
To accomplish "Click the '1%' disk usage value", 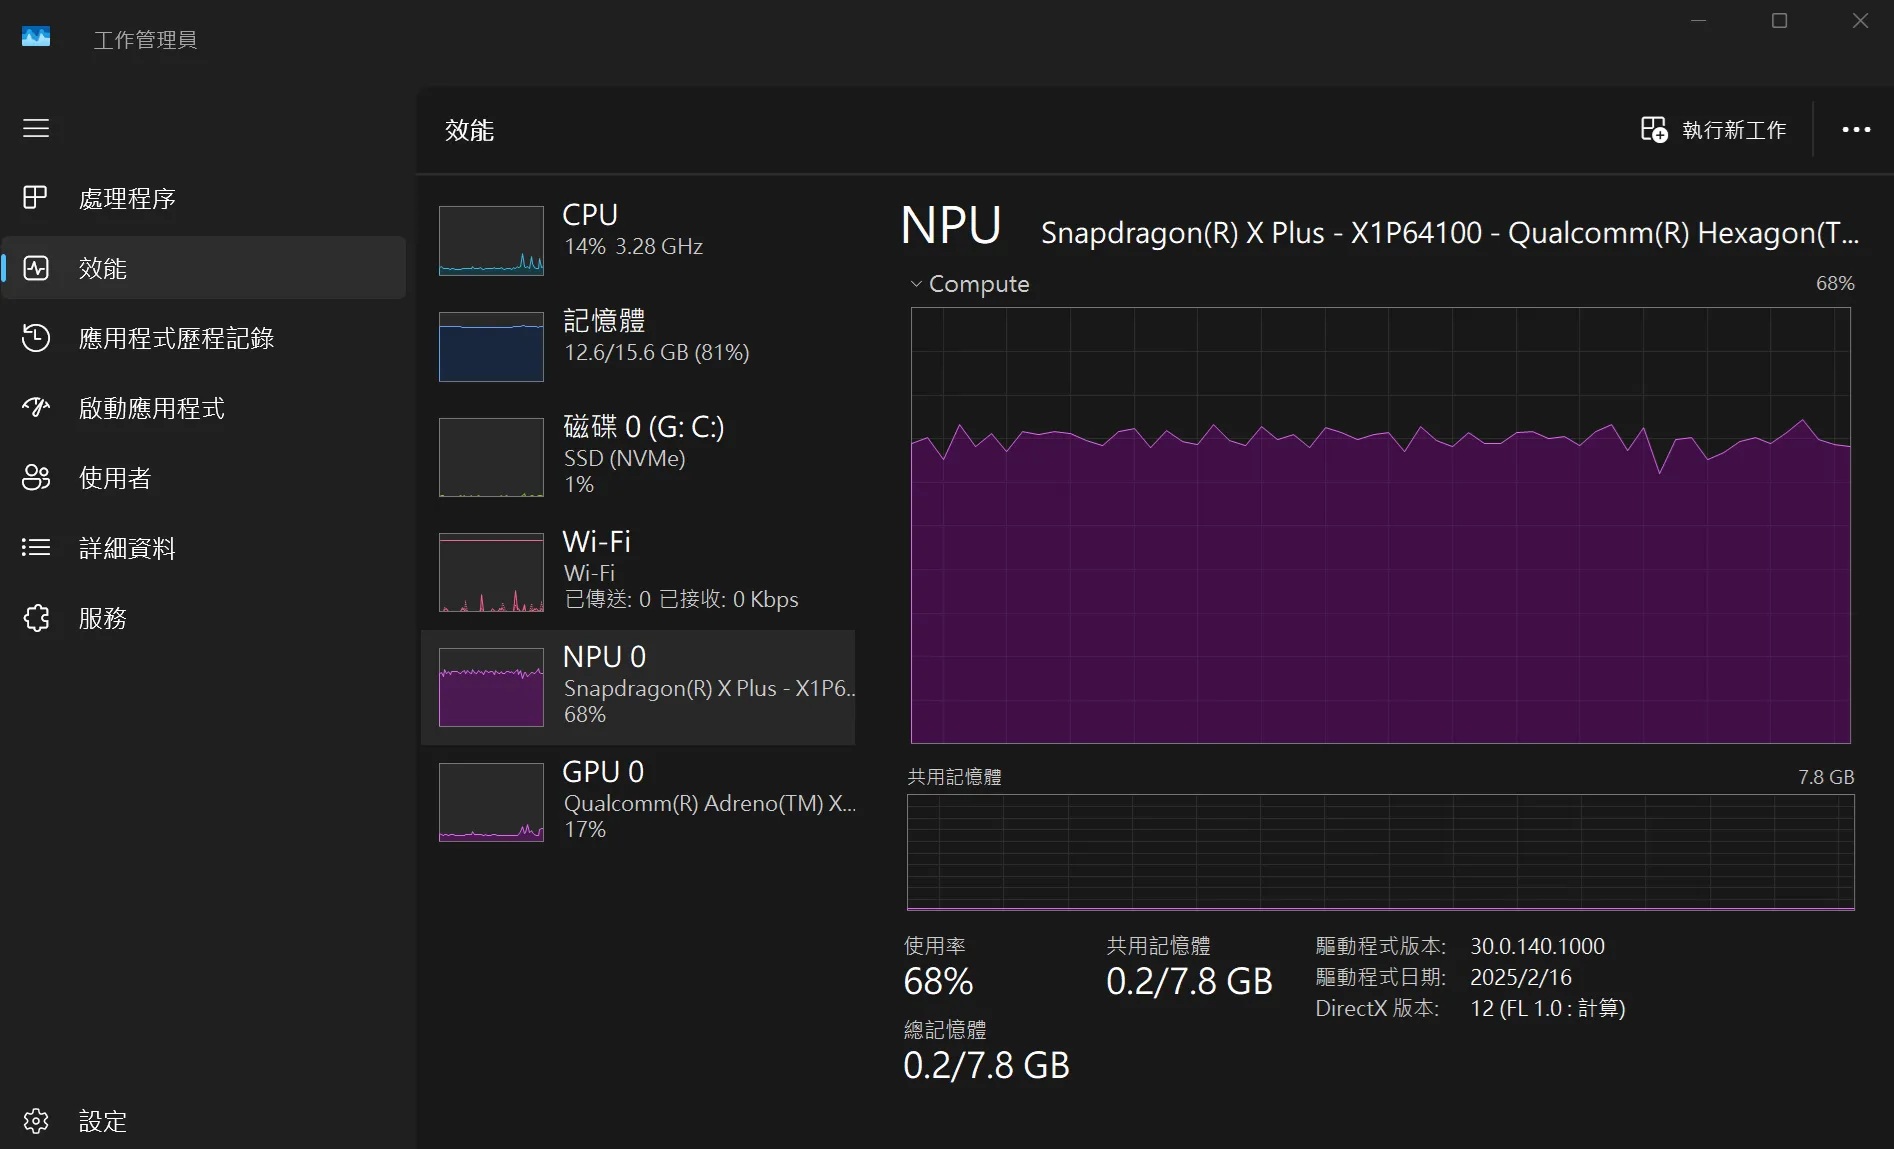I will [x=579, y=484].
